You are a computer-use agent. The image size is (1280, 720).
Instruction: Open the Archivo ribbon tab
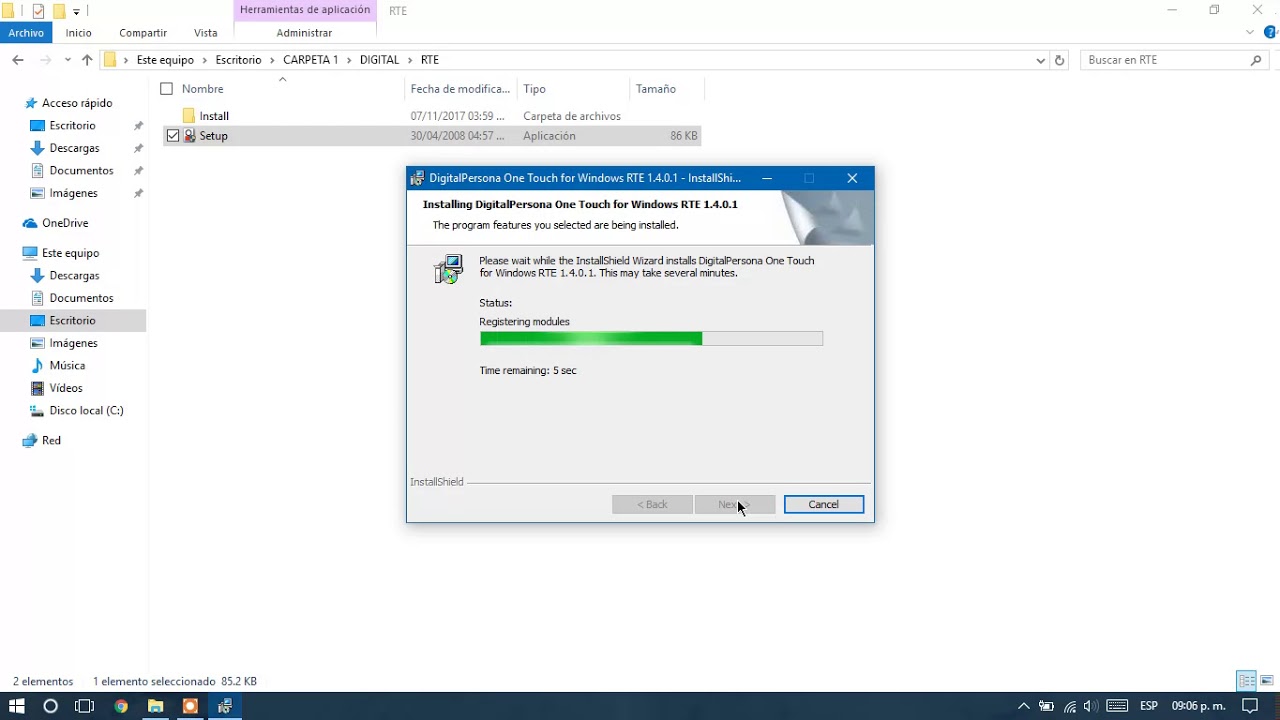pos(26,33)
